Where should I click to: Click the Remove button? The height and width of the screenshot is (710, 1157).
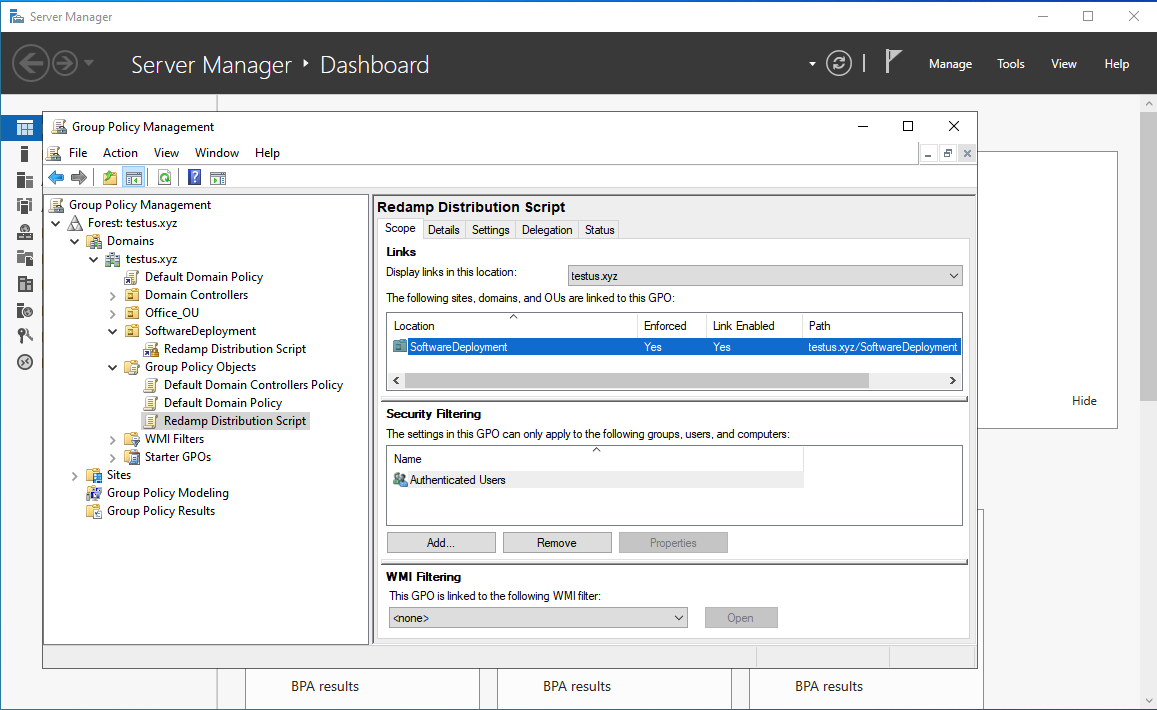556,543
